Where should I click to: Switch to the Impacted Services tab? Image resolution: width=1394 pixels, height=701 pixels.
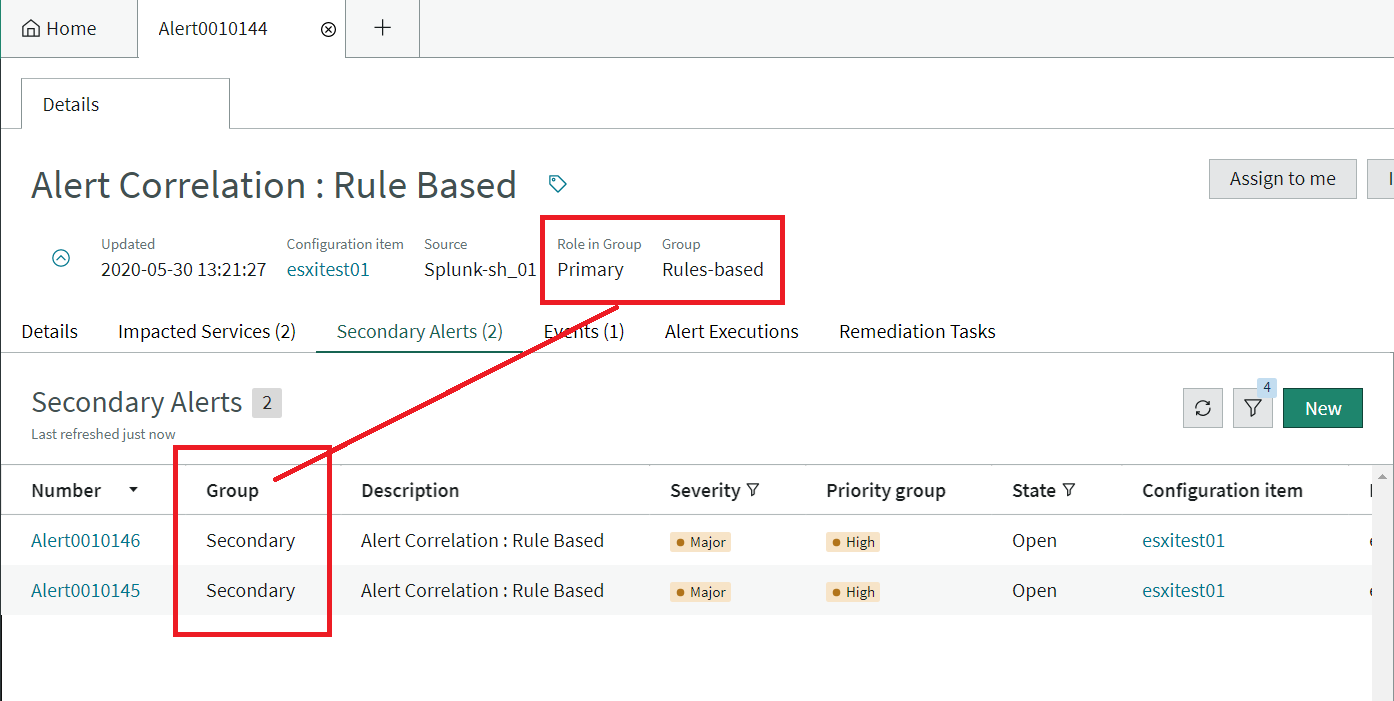click(x=206, y=331)
